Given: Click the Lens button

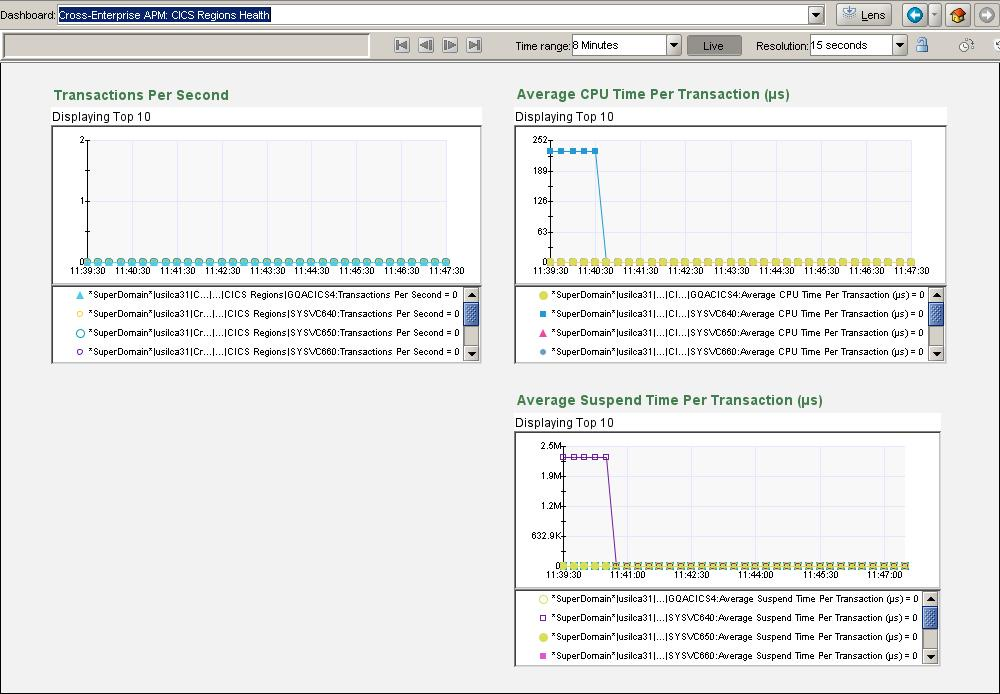Looking at the screenshot, I should coord(864,15).
